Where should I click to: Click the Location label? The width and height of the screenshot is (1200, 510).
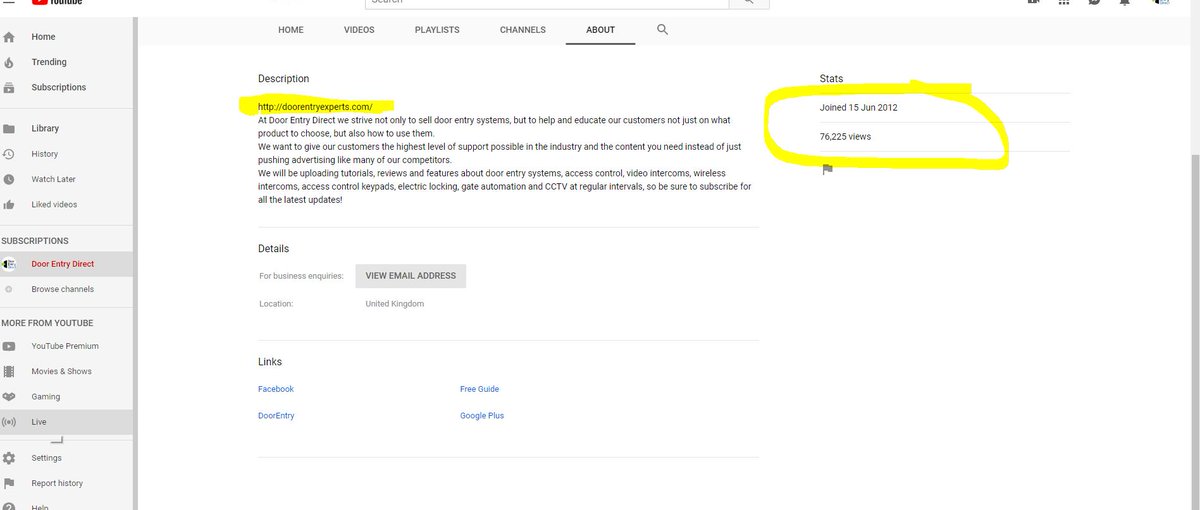tap(276, 304)
